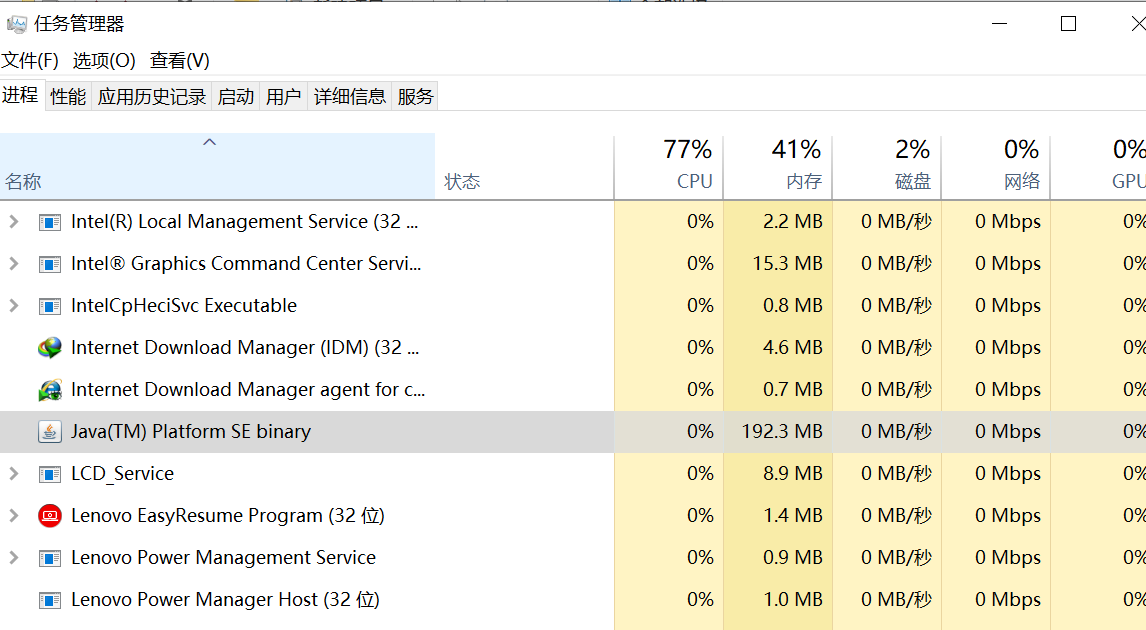The height and width of the screenshot is (630, 1146).
Task: Click the Java(TM) Platform SE binary icon
Action: [50, 432]
